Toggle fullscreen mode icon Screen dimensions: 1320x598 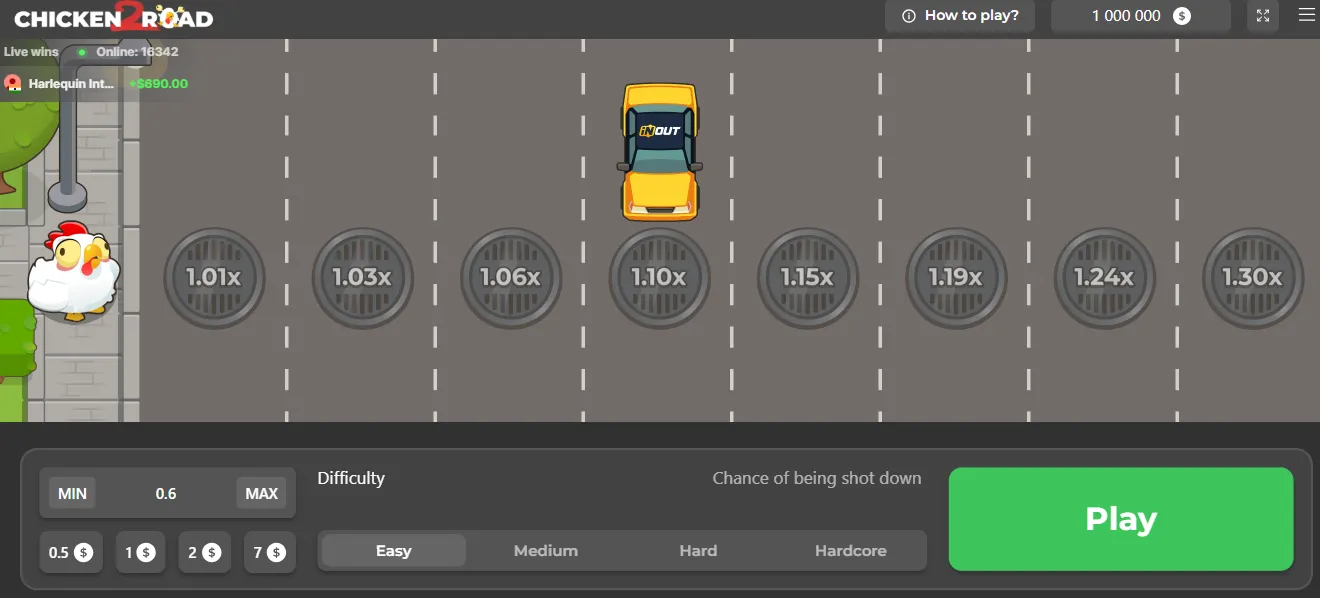point(1263,16)
